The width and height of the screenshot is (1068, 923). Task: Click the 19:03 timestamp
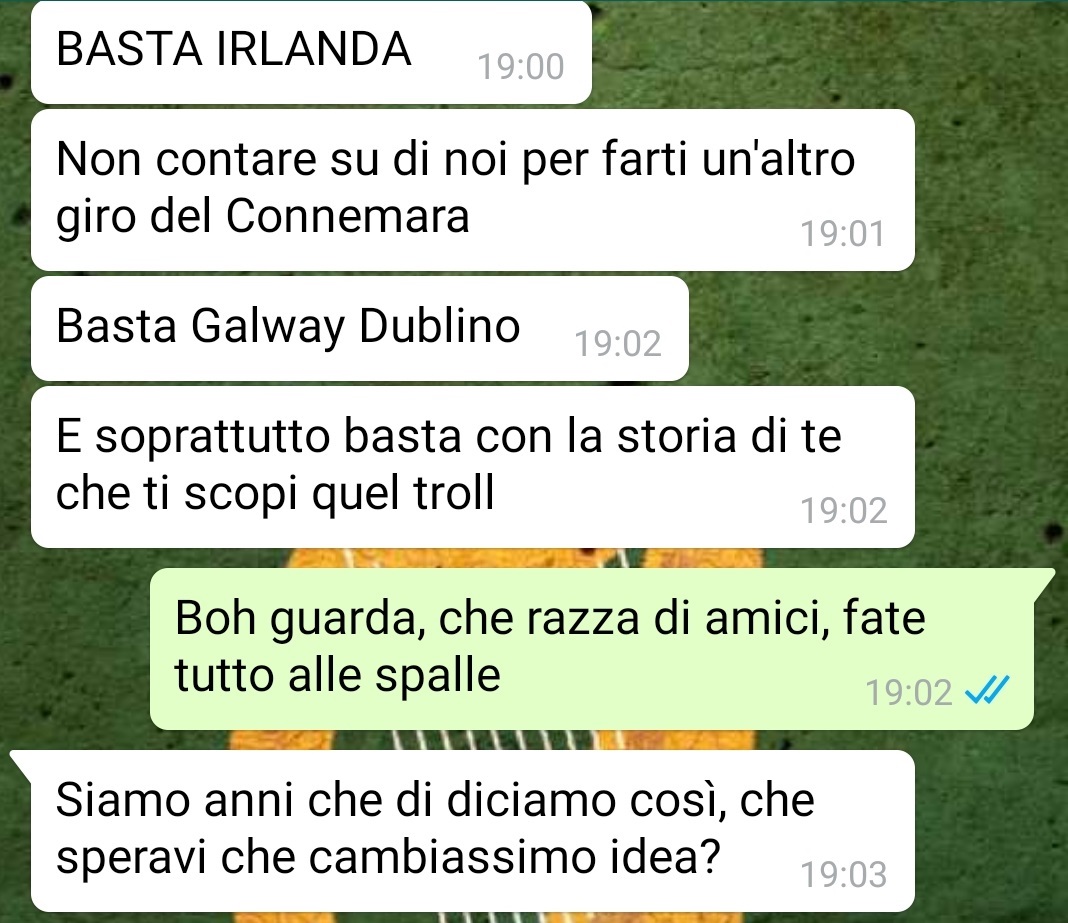(843, 874)
